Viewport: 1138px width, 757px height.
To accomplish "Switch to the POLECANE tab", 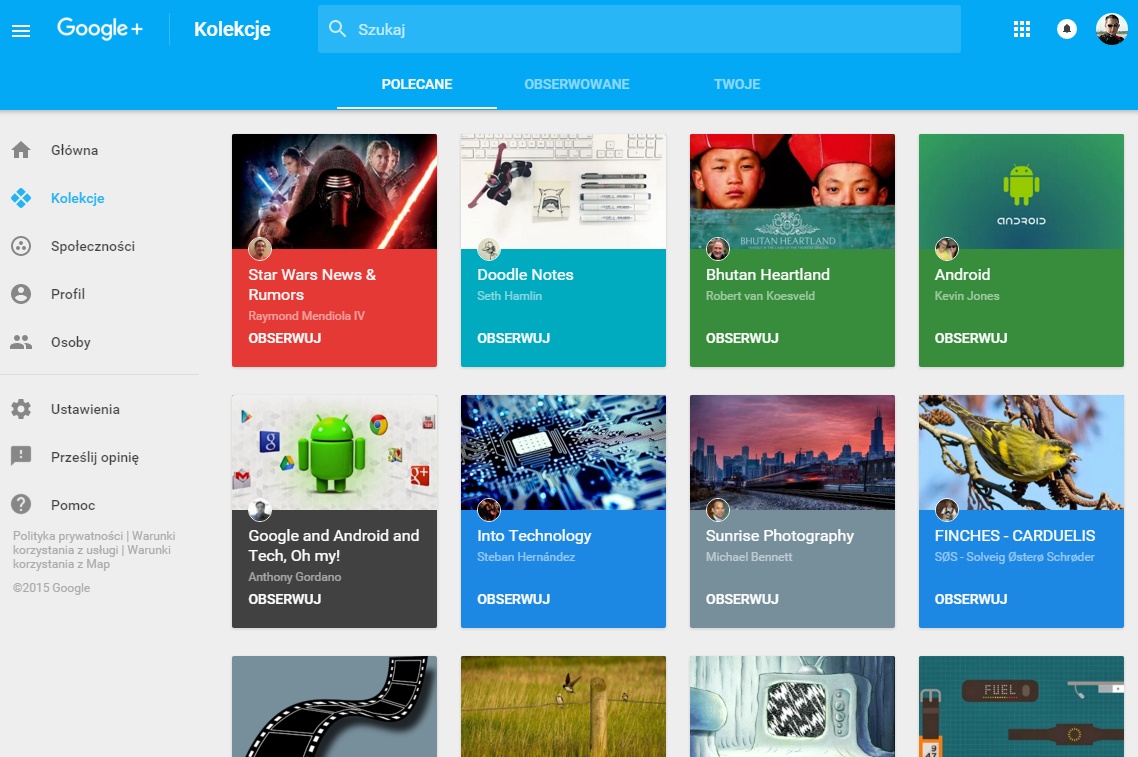I will pyautogui.click(x=417, y=84).
